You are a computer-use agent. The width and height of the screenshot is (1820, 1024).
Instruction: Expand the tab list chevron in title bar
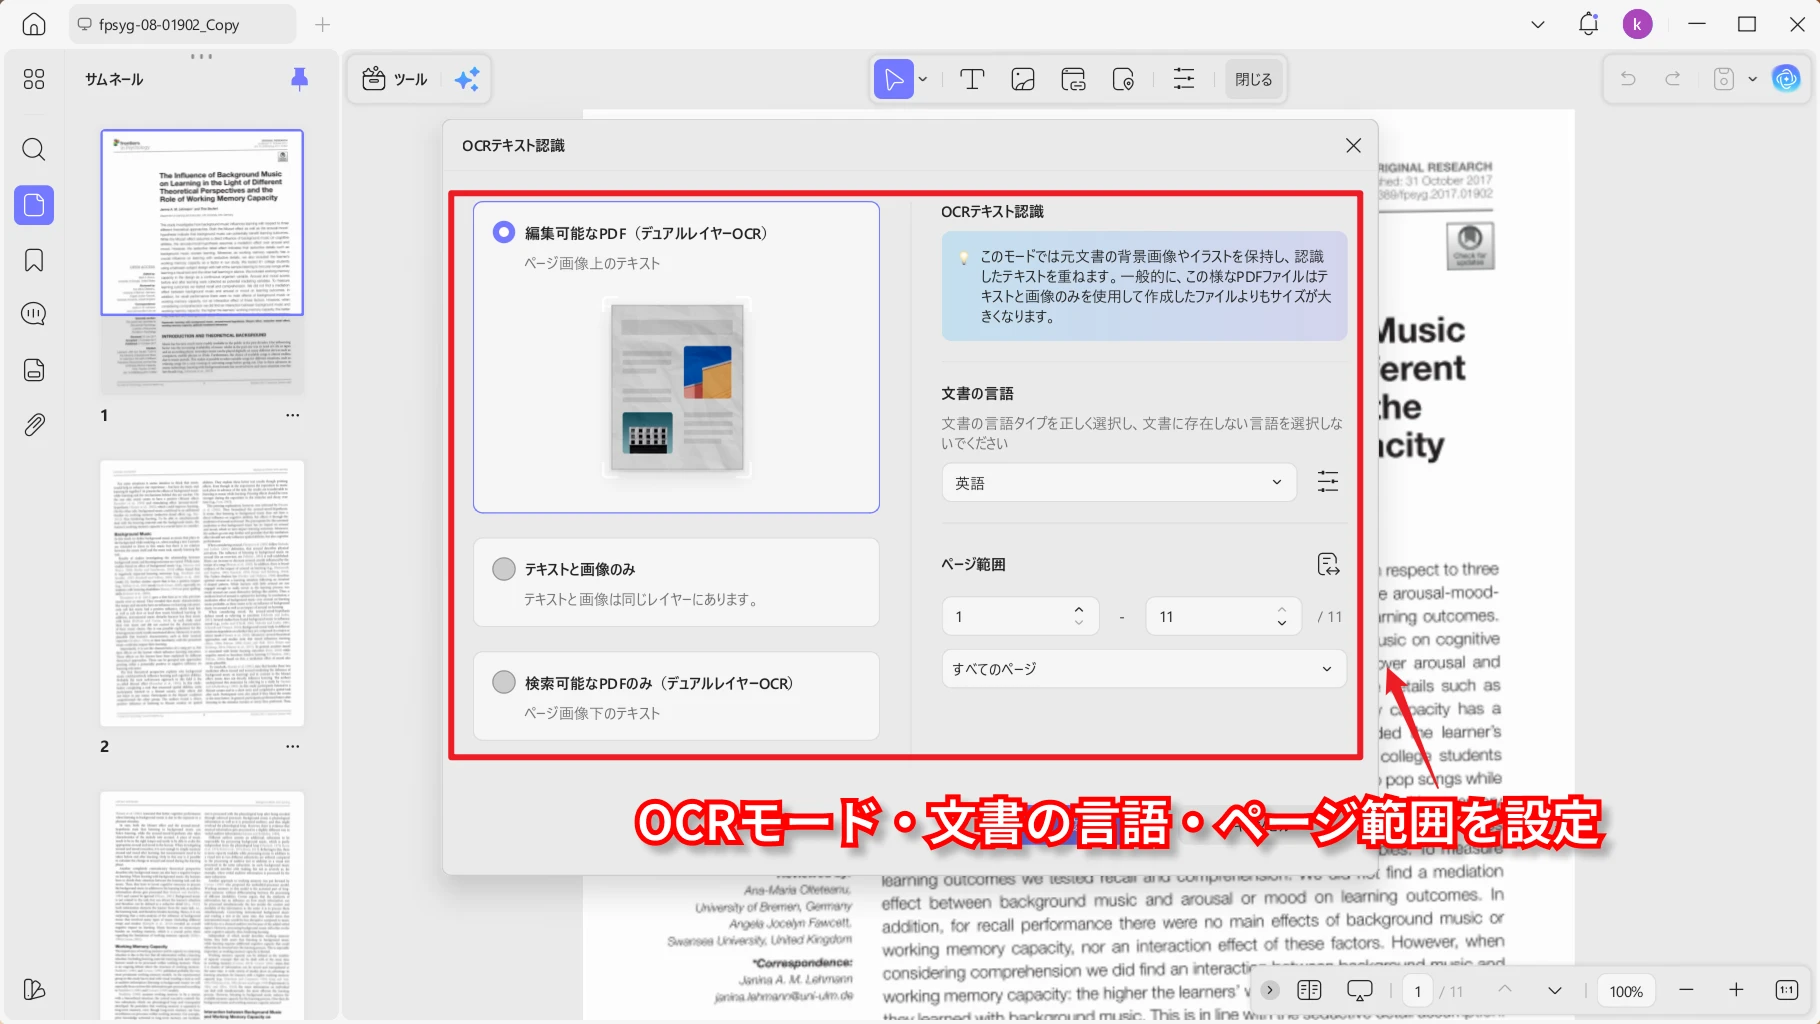pyautogui.click(x=1538, y=24)
